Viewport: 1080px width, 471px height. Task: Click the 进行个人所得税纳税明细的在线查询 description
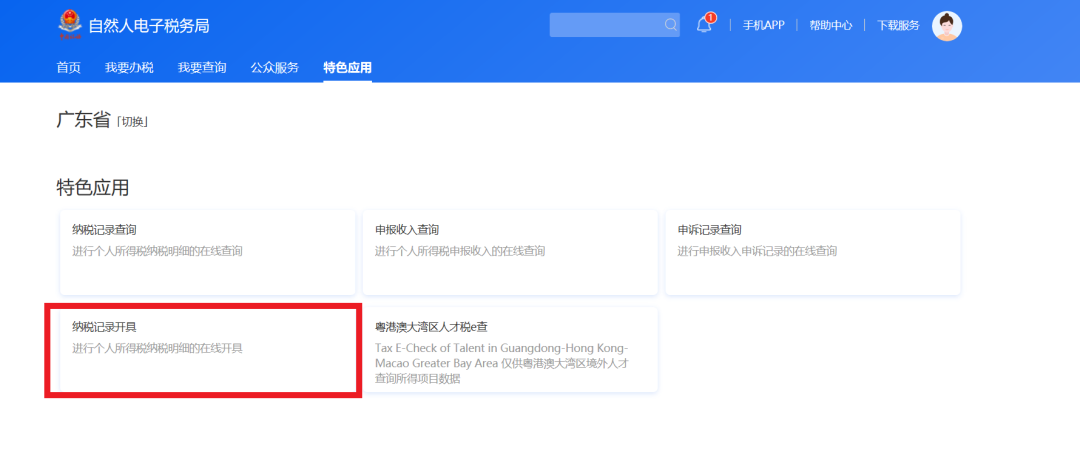click(157, 251)
